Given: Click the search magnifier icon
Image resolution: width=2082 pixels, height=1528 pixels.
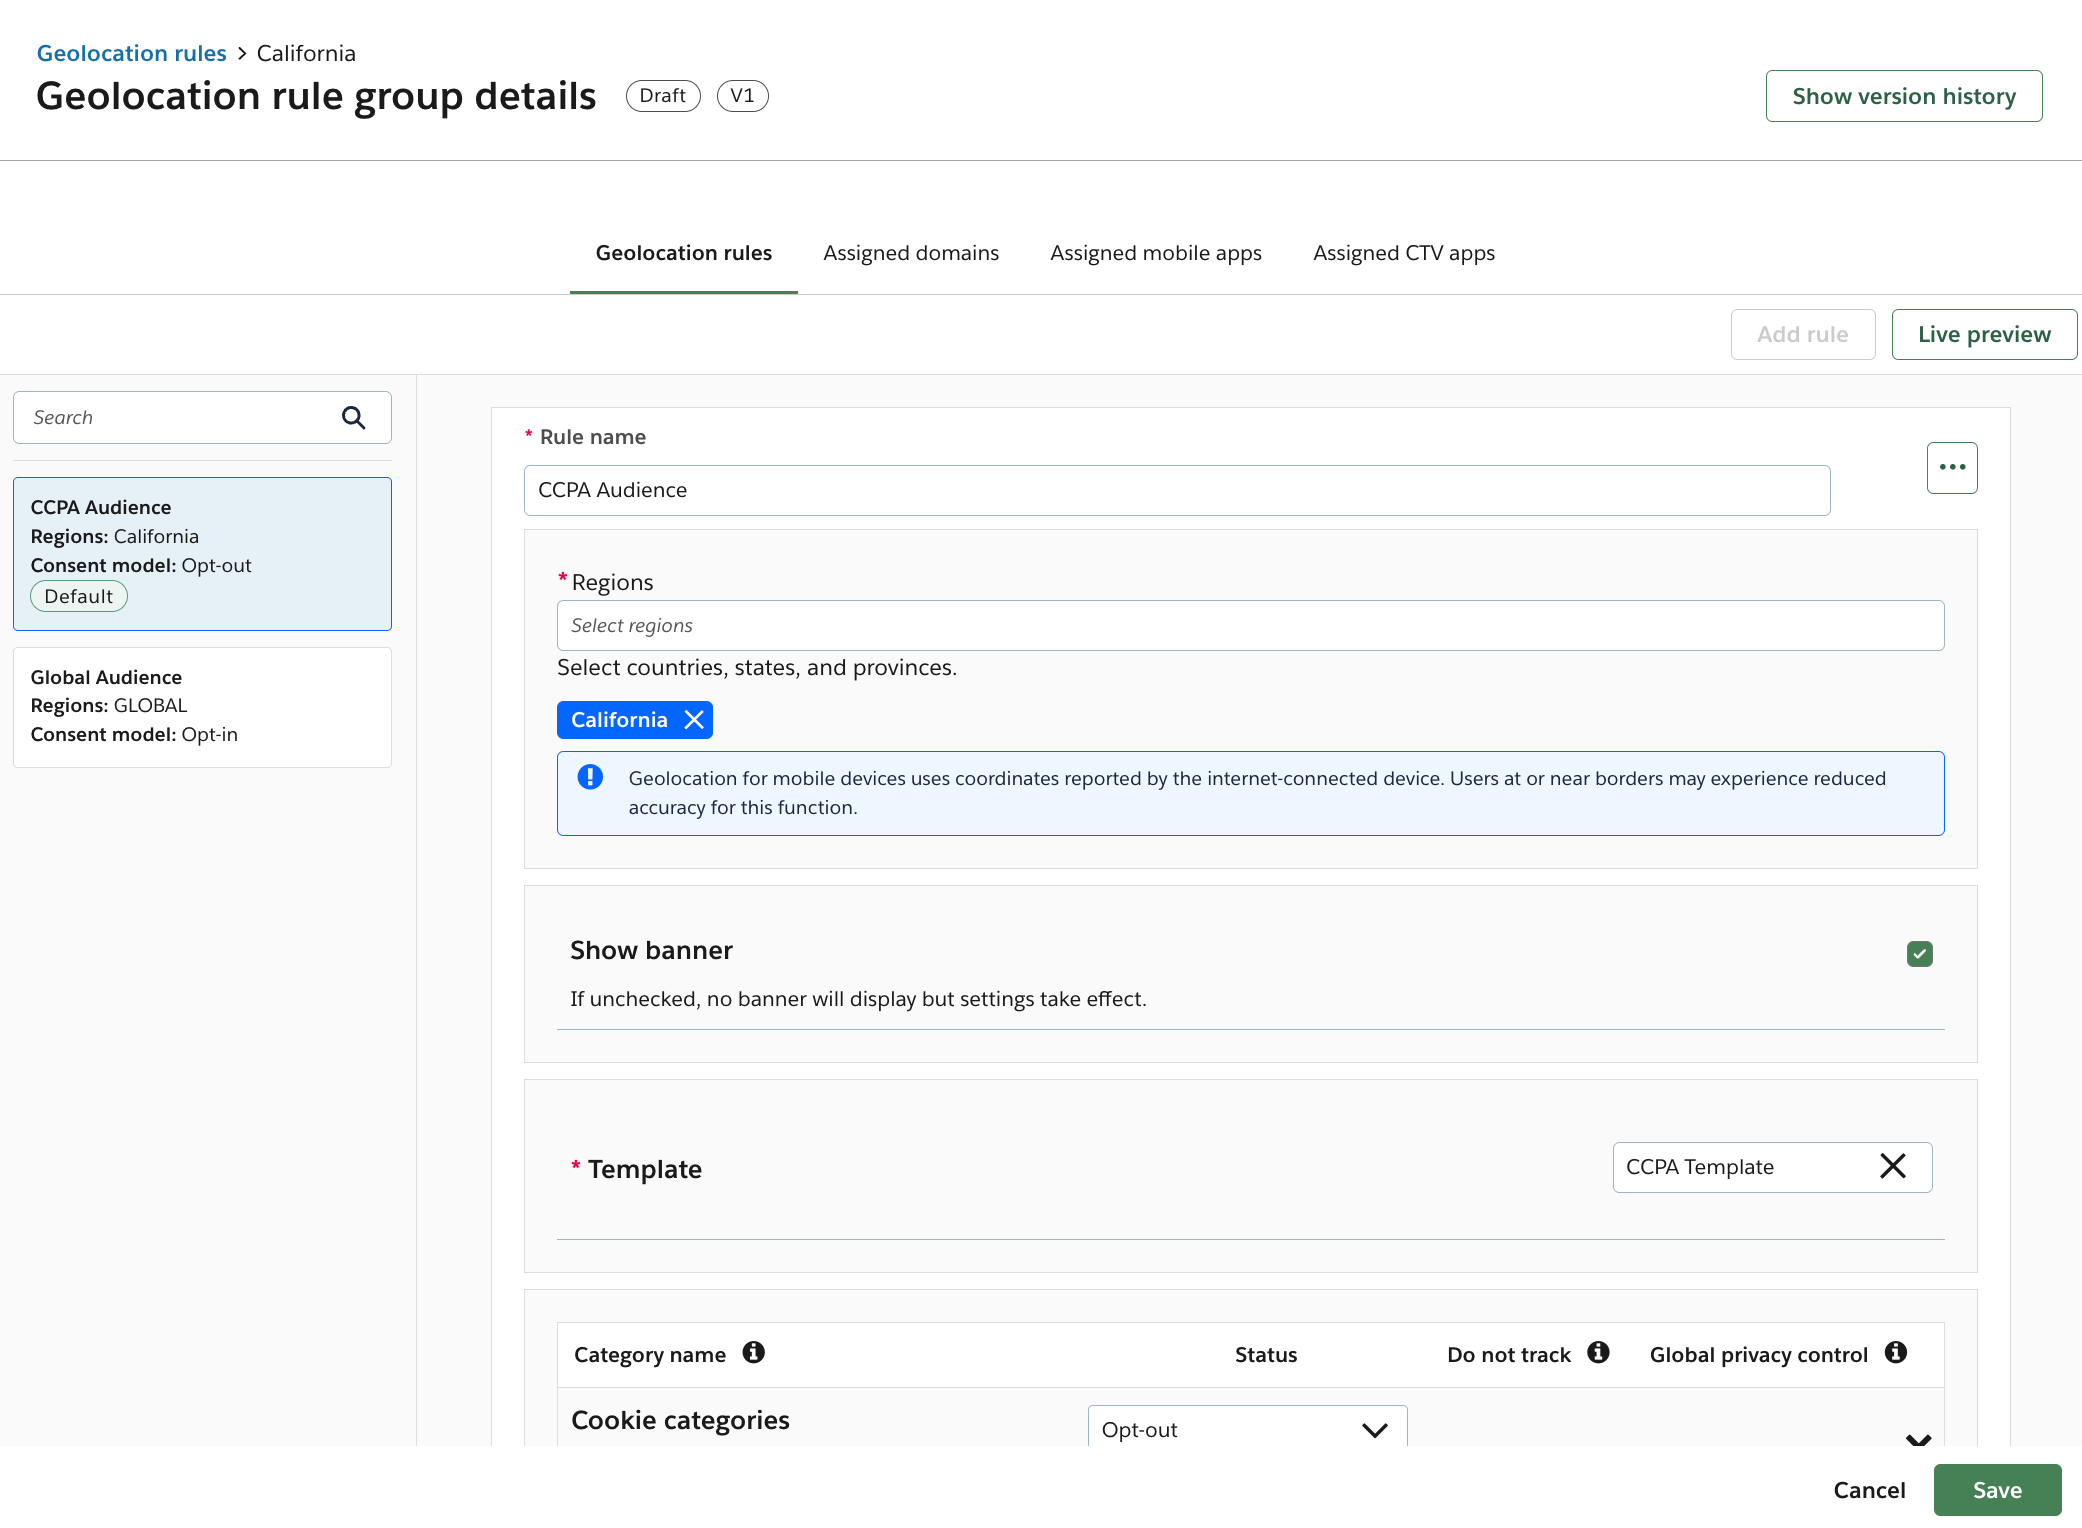Looking at the screenshot, I should tap(353, 418).
